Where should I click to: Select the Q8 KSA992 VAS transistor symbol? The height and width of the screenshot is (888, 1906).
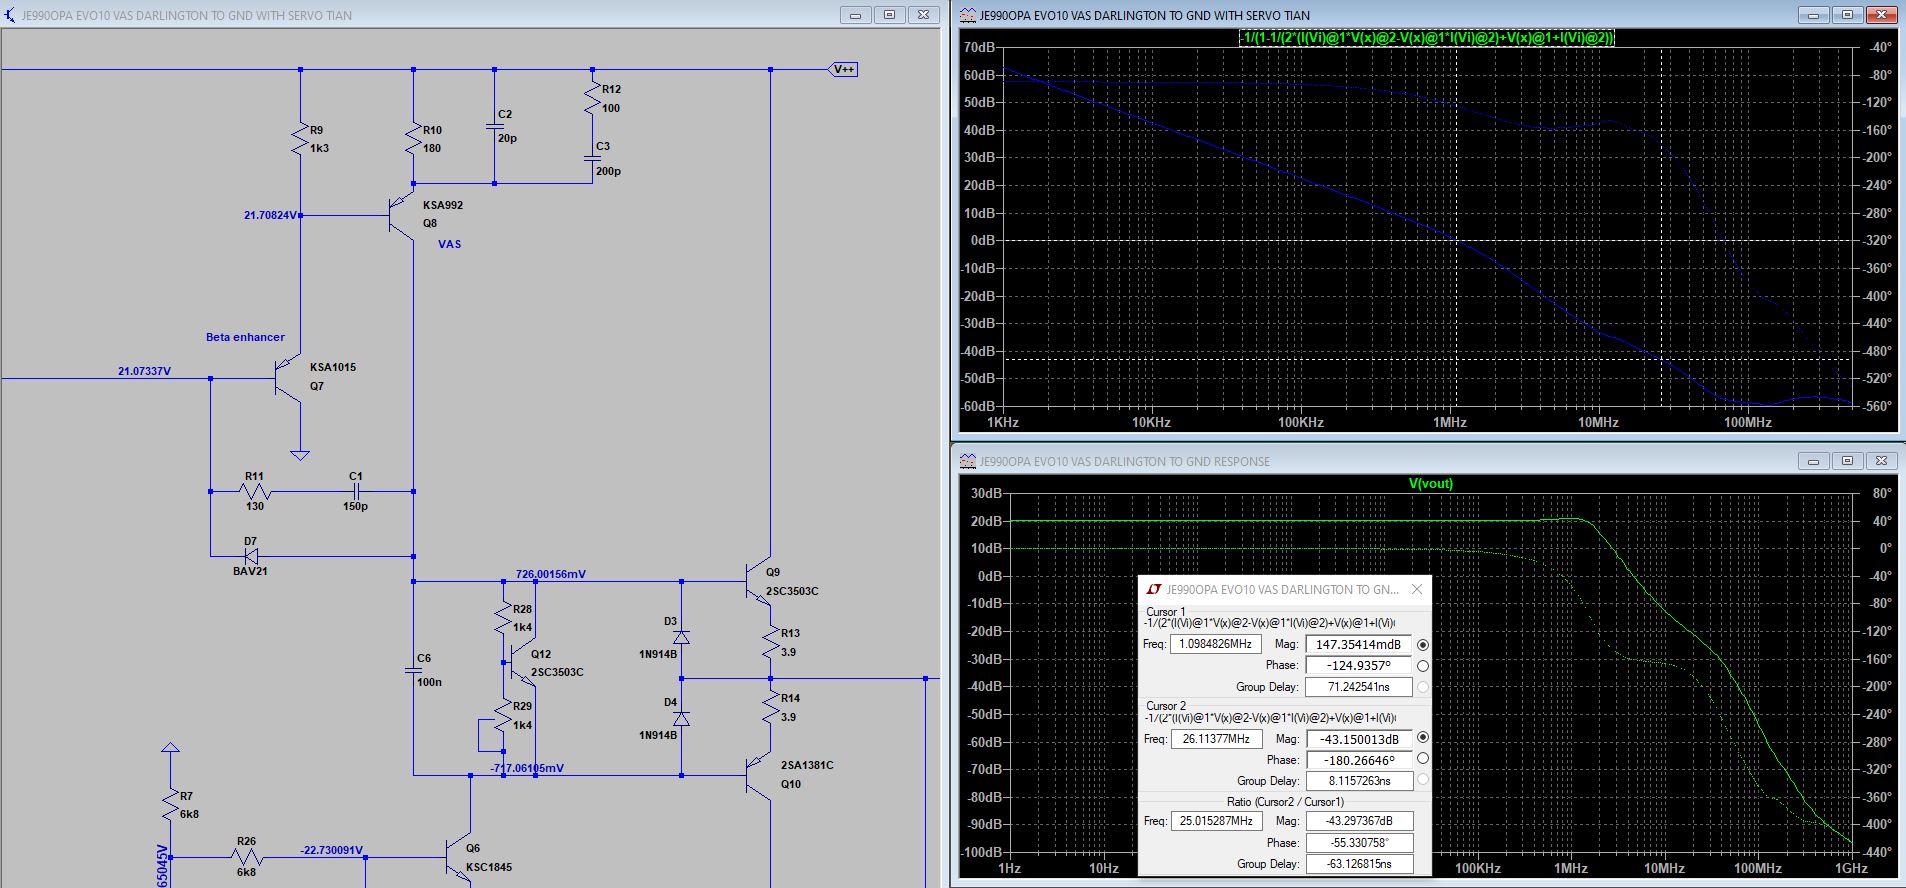pyautogui.click(x=401, y=214)
